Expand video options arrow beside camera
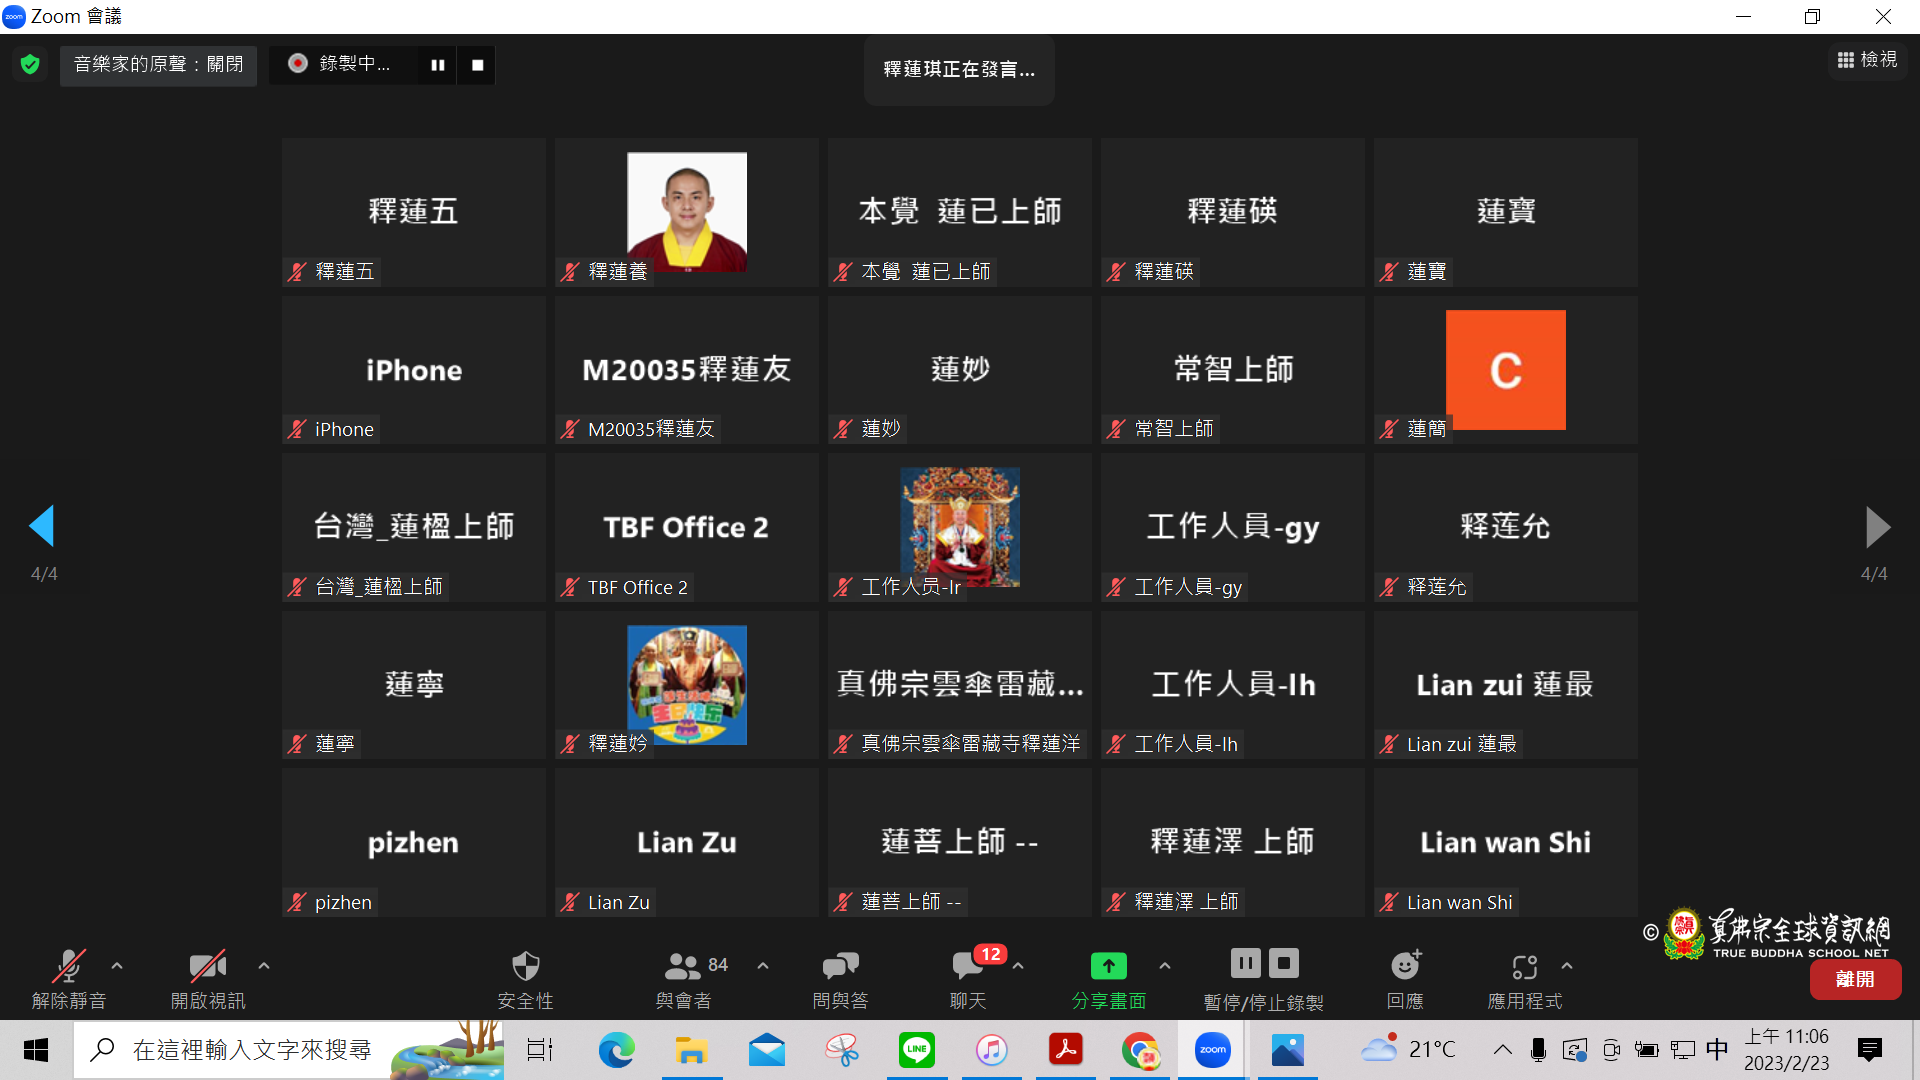1920x1080 pixels. tap(264, 966)
